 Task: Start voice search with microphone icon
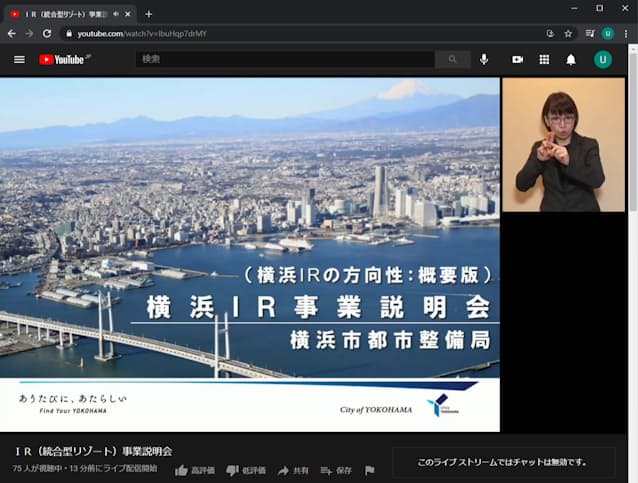[x=484, y=60]
